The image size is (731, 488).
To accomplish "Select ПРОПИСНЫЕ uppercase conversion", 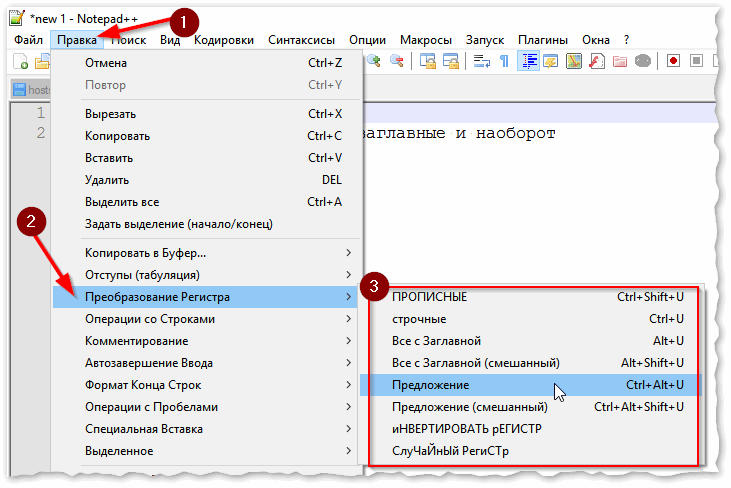I will tap(531, 297).
